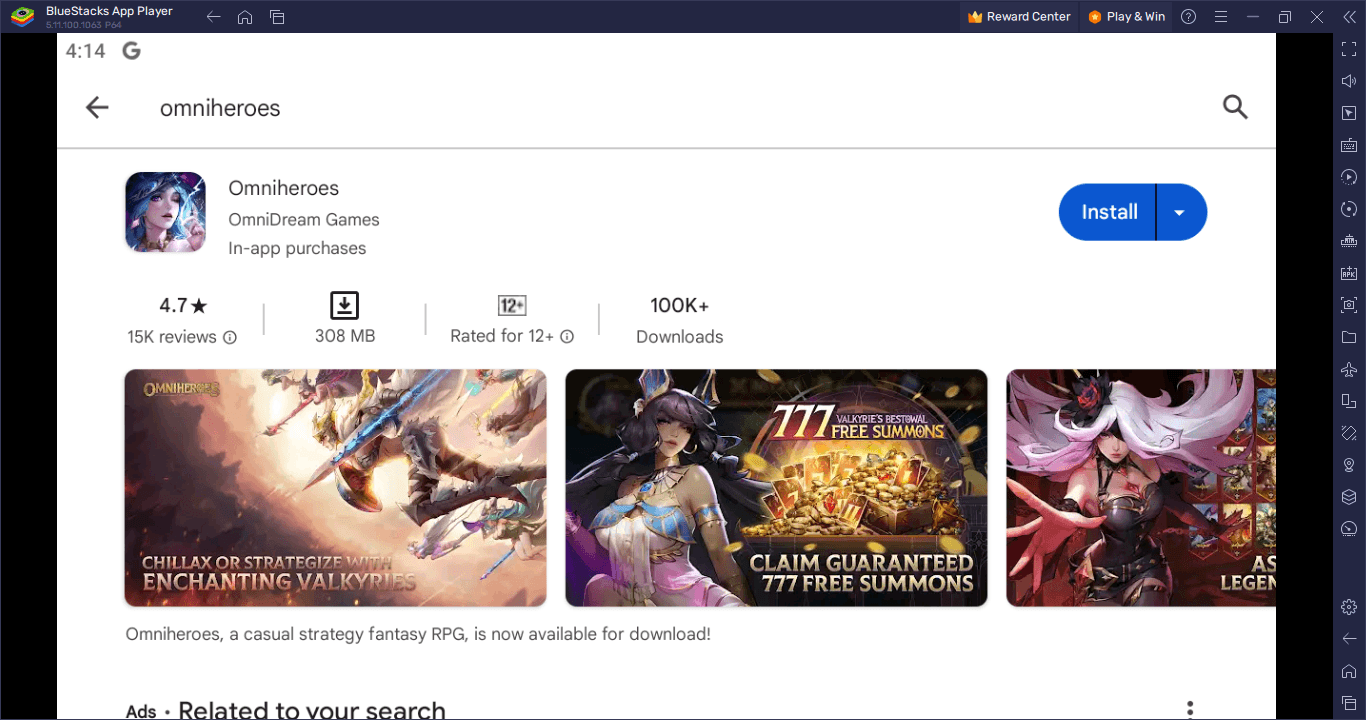Screen dimensions: 1366x720
Task: Click sidebar Android home button
Action: click(1348, 671)
